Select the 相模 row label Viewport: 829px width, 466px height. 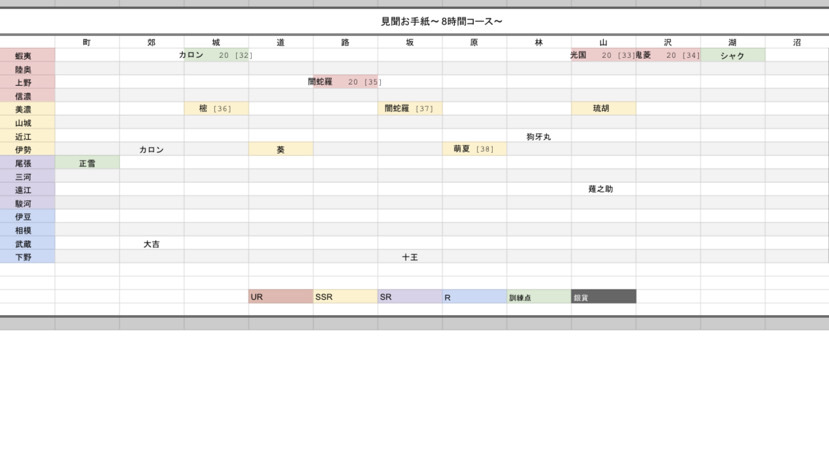coord(27,230)
